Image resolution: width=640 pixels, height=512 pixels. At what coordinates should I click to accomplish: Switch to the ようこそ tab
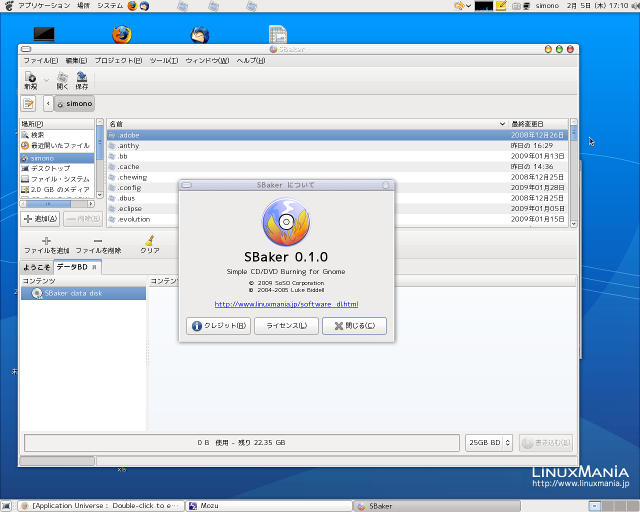click(x=37, y=267)
